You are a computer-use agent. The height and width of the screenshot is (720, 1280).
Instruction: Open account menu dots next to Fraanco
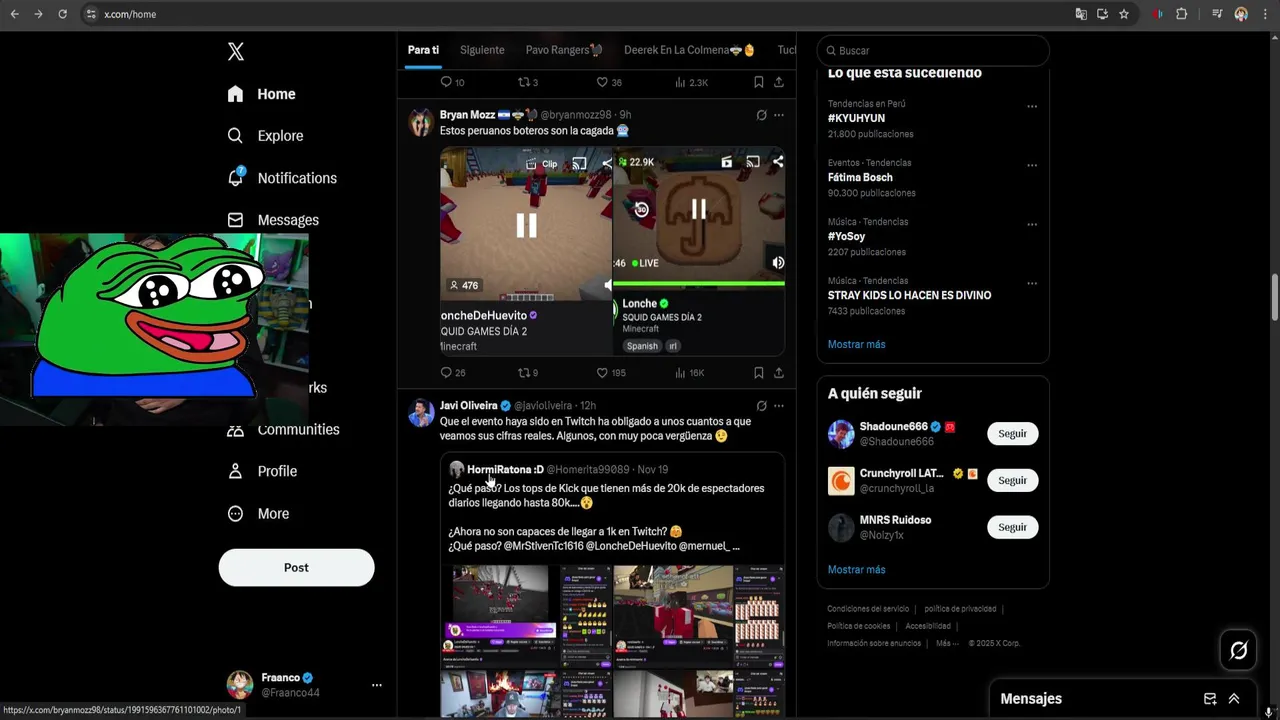coord(377,685)
